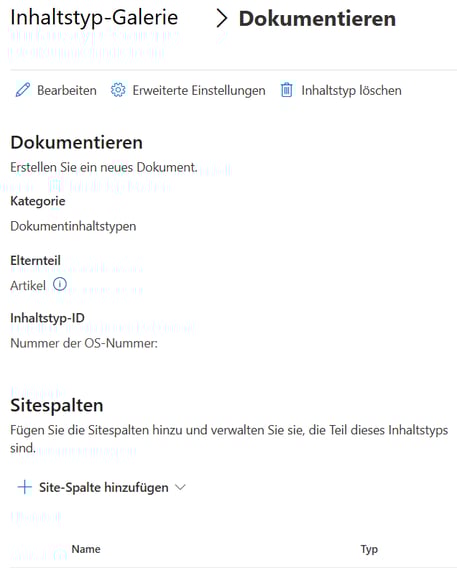Click text 'Nummer der OS-Nummer:'

84,343
